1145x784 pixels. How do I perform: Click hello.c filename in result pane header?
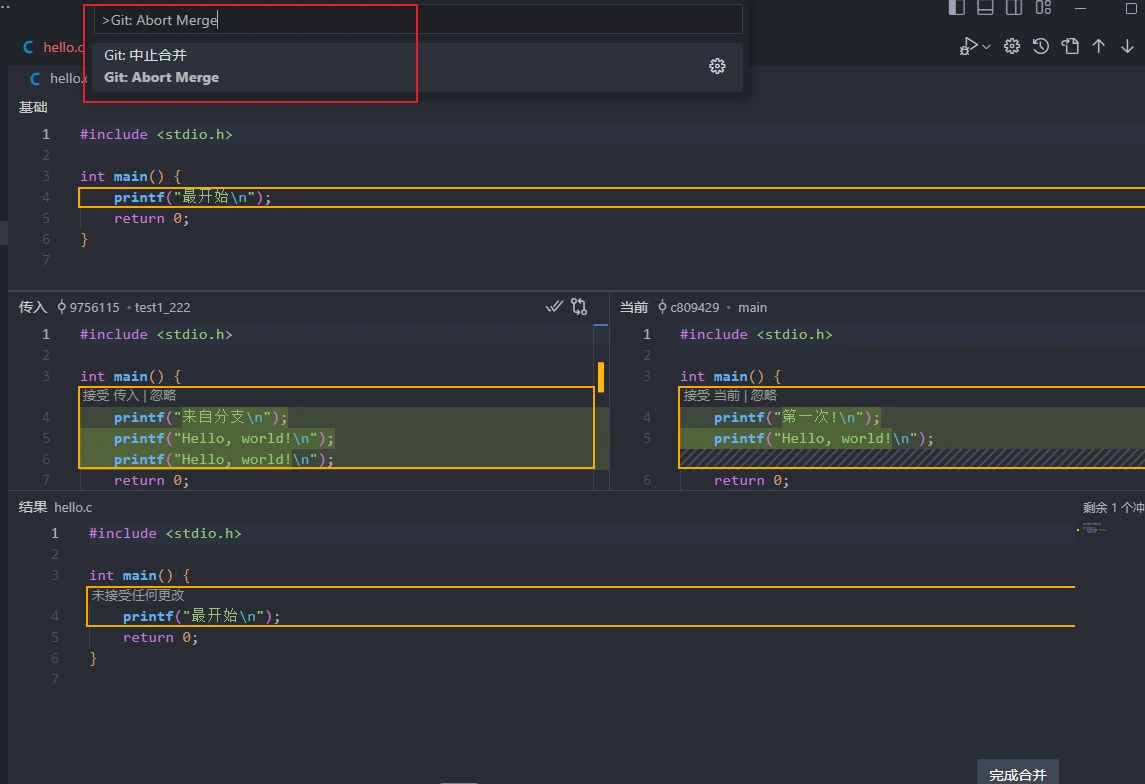pyautogui.click(x=73, y=507)
